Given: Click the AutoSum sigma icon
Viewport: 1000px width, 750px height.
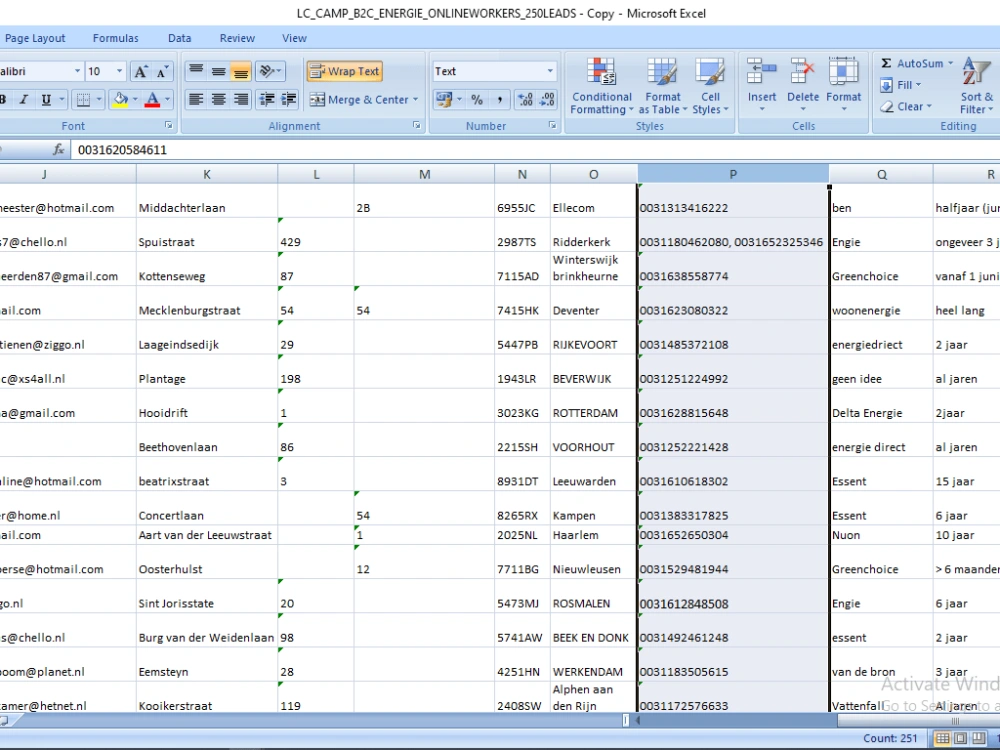Looking at the screenshot, I should click(x=886, y=63).
